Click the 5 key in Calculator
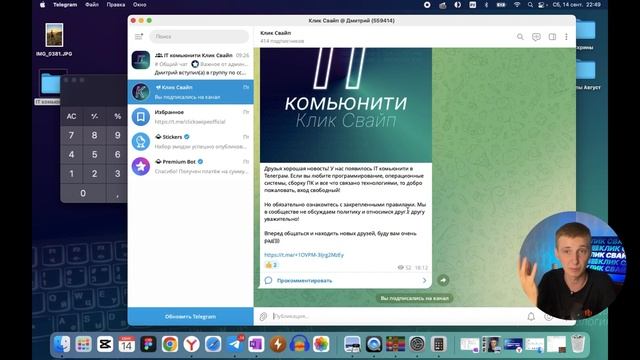 tap(94, 154)
